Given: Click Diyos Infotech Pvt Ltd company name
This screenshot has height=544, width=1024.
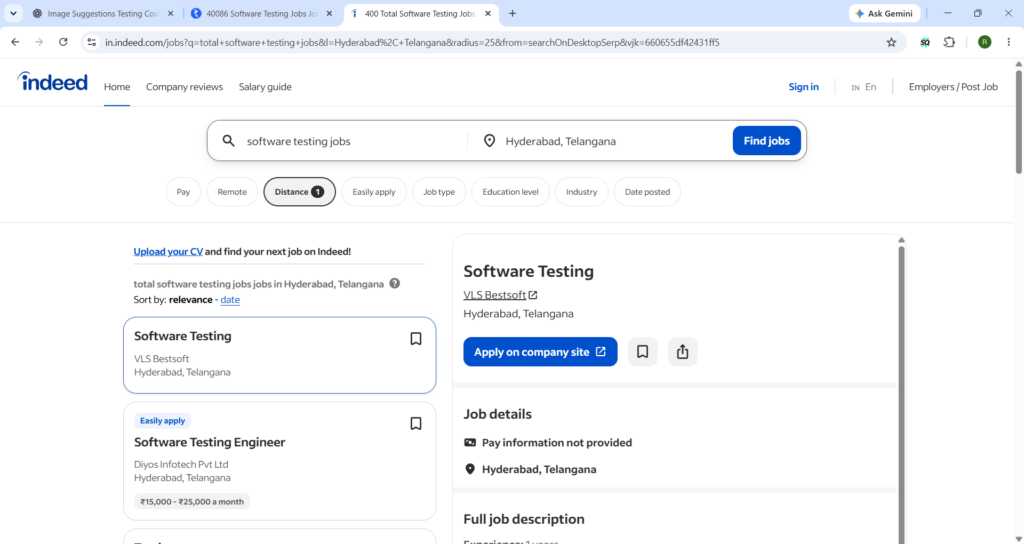Looking at the screenshot, I should [x=181, y=464].
